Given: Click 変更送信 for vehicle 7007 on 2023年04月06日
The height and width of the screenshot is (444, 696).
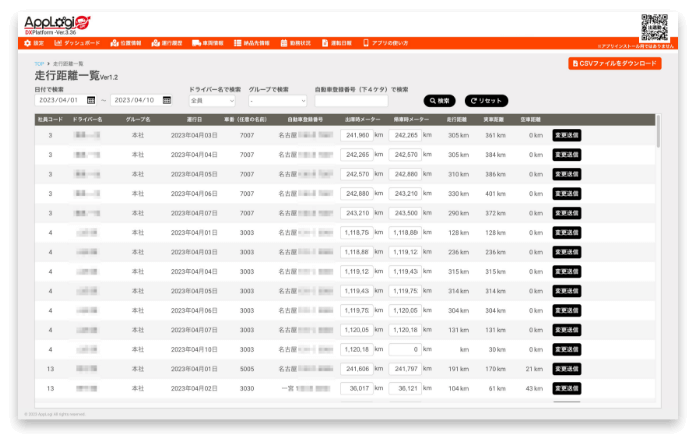Looking at the screenshot, I should pyautogui.click(x=566, y=194).
